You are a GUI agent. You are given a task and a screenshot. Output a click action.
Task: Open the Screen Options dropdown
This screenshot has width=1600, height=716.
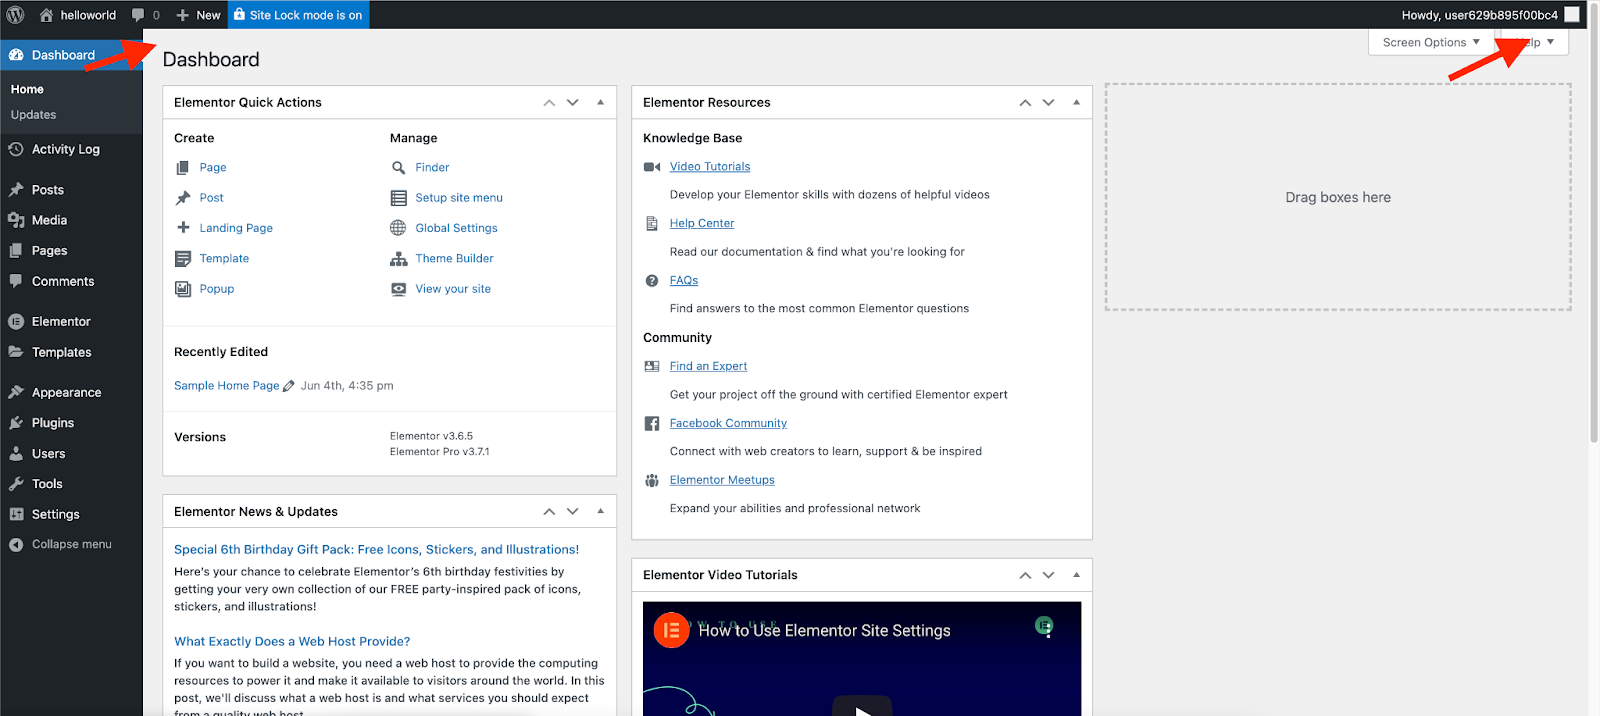(x=1431, y=42)
